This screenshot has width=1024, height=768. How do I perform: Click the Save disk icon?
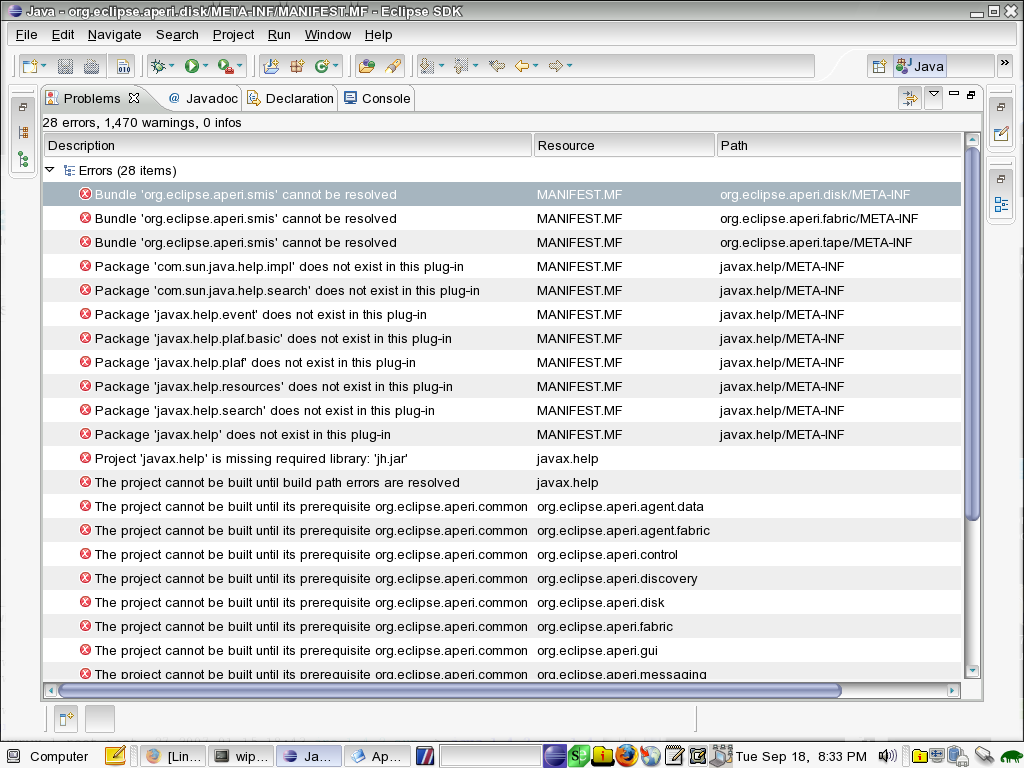(x=65, y=66)
